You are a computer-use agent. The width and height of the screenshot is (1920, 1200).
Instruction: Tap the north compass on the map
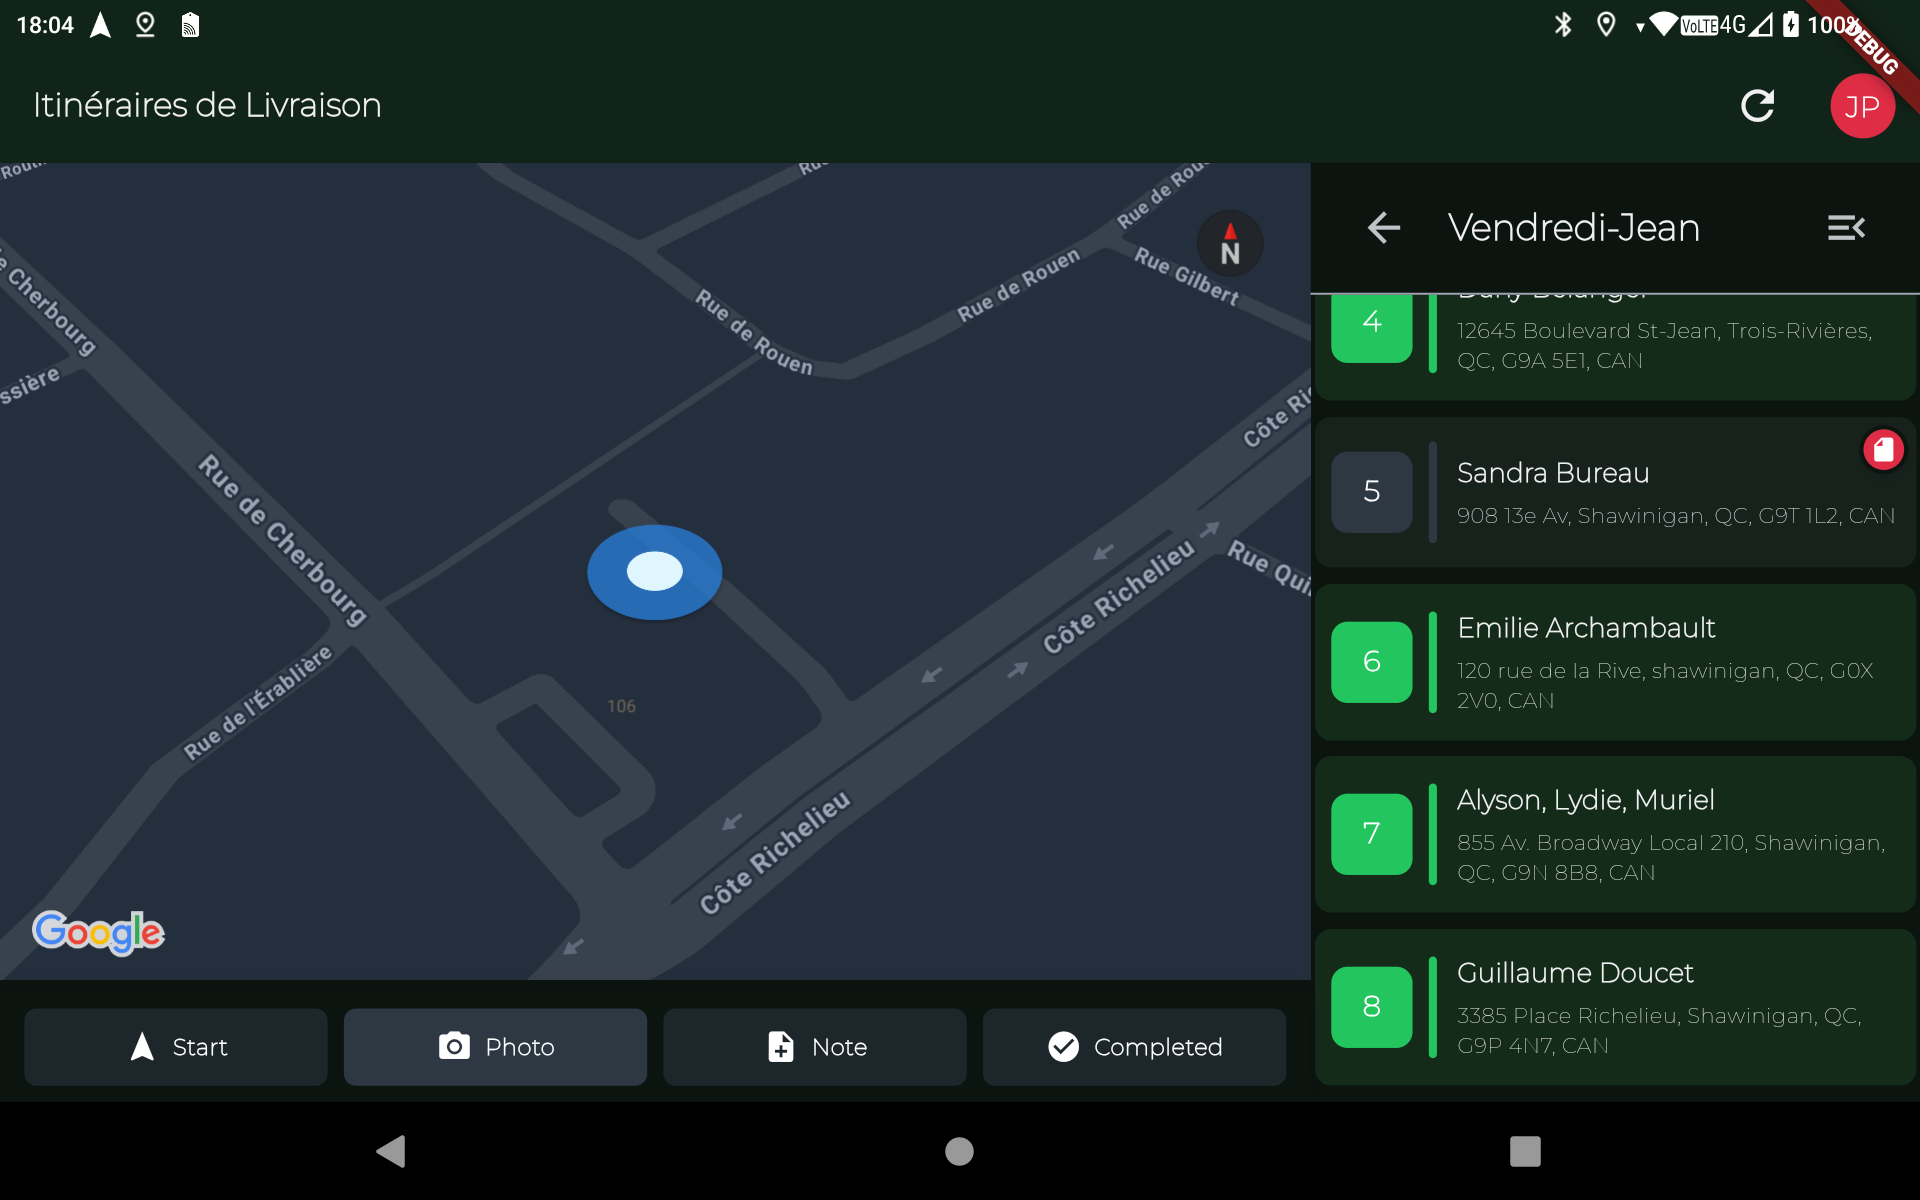[x=1230, y=244]
